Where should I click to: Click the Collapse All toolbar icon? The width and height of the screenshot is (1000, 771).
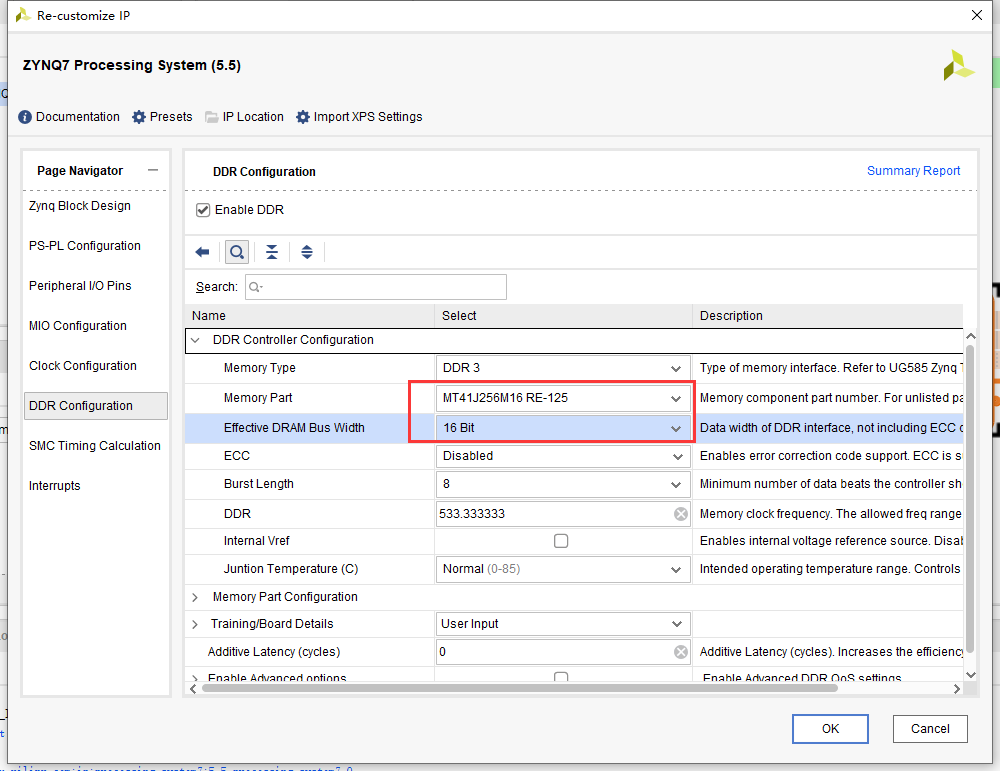272,252
